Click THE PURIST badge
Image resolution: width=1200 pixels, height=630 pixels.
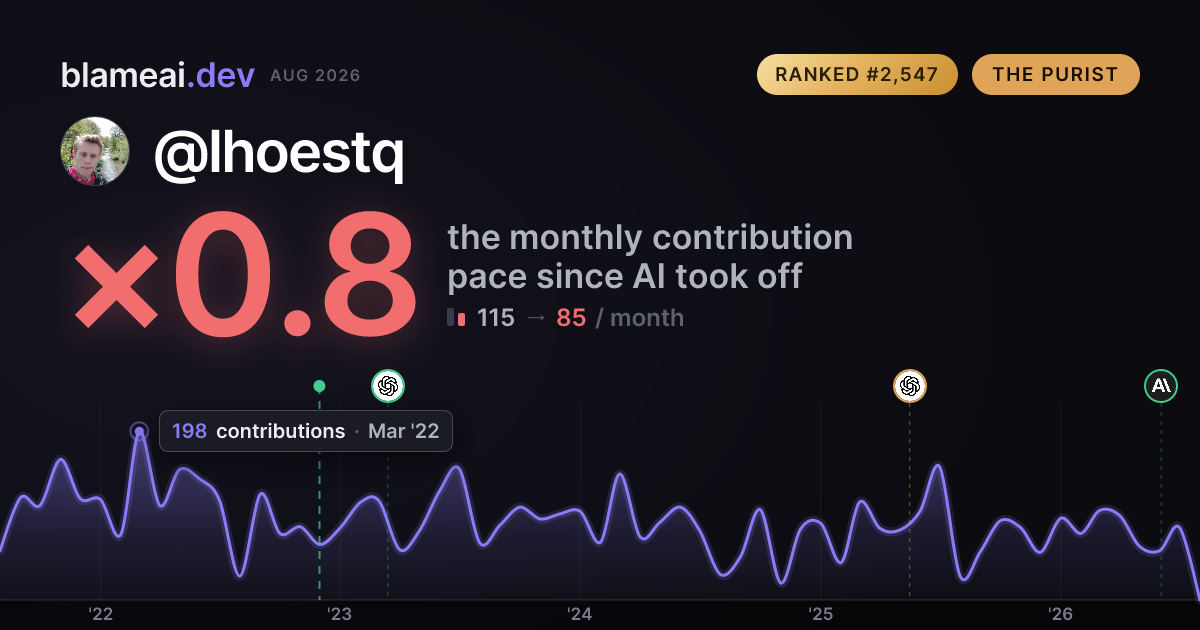[x=1055, y=75]
